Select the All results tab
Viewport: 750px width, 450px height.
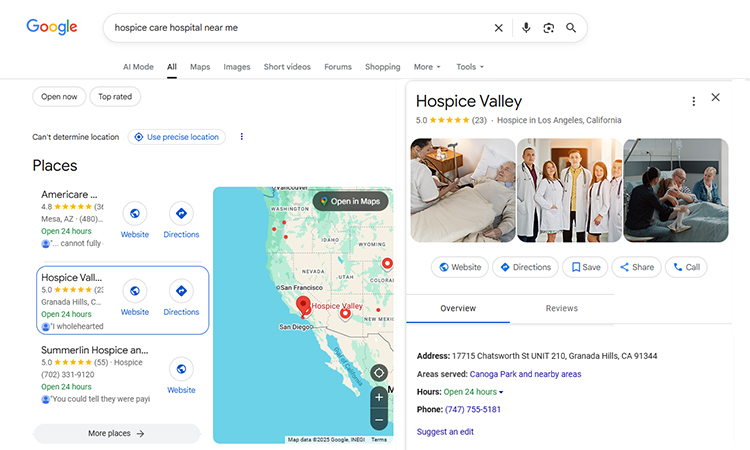[x=172, y=67]
